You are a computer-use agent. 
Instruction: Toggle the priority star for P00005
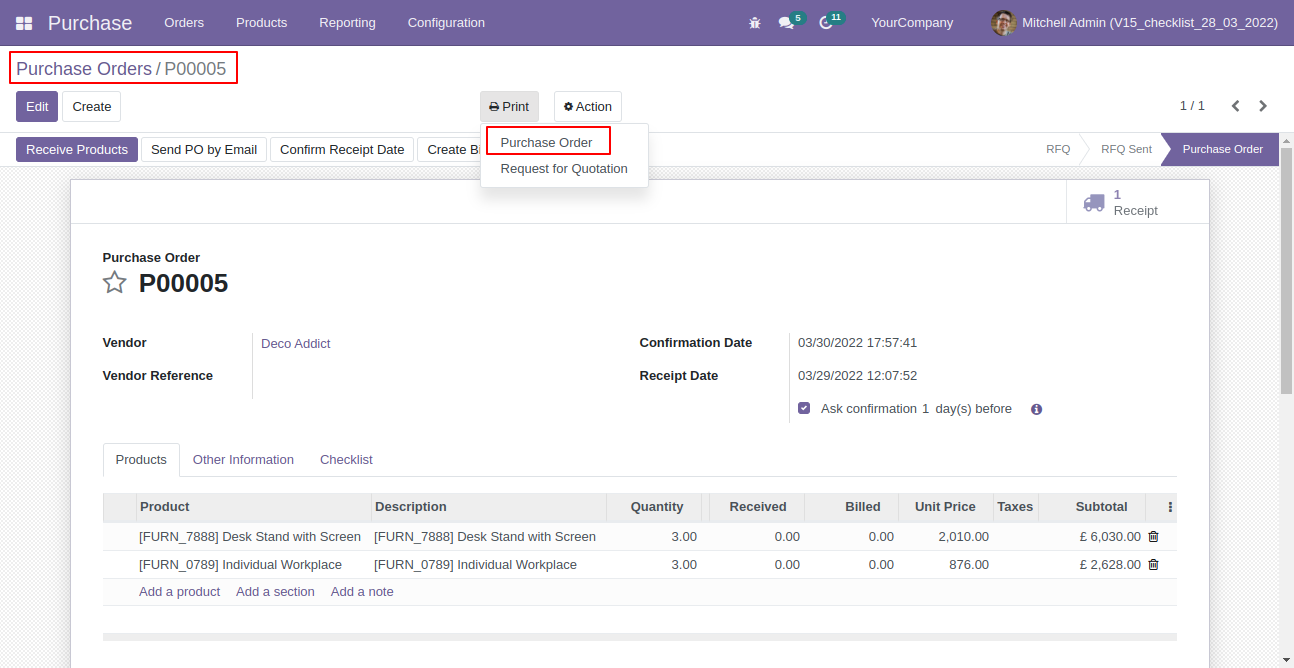point(115,283)
